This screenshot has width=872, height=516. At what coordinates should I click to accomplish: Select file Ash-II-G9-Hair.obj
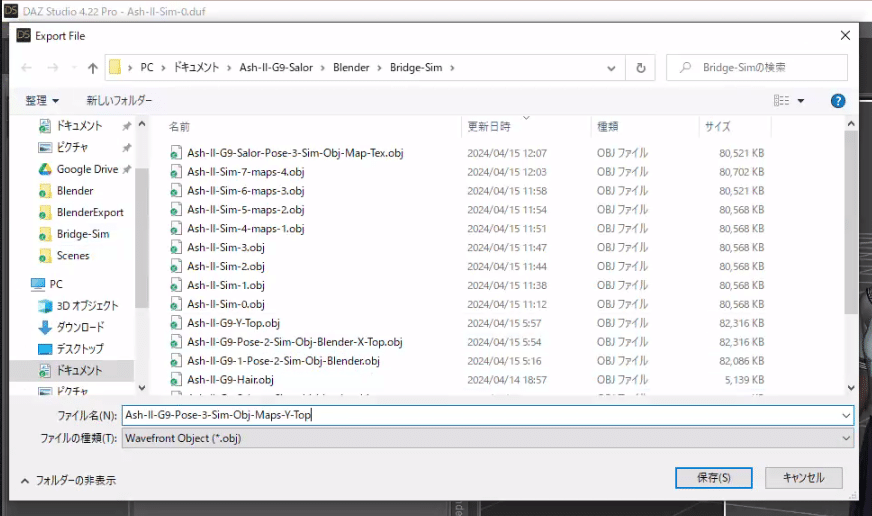pos(230,380)
